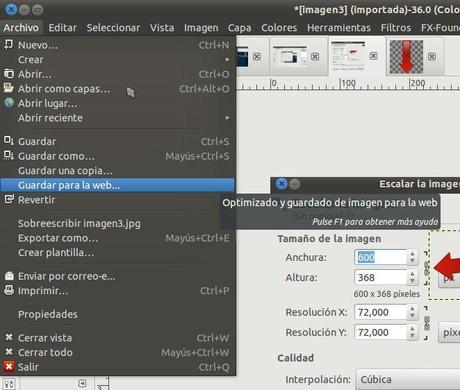Viewport: 460px width, 390px height.
Task: Toggle Anchura/Altura chain link
Action: pyautogui.click(x=426, y=268)
